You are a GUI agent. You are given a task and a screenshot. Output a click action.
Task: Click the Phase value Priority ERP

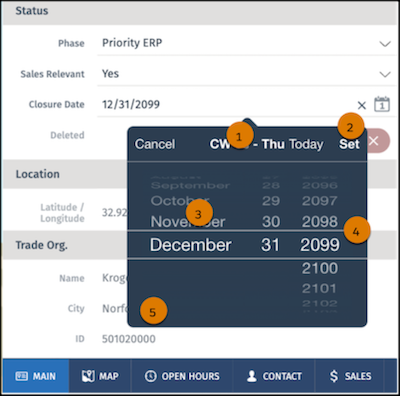132,43
